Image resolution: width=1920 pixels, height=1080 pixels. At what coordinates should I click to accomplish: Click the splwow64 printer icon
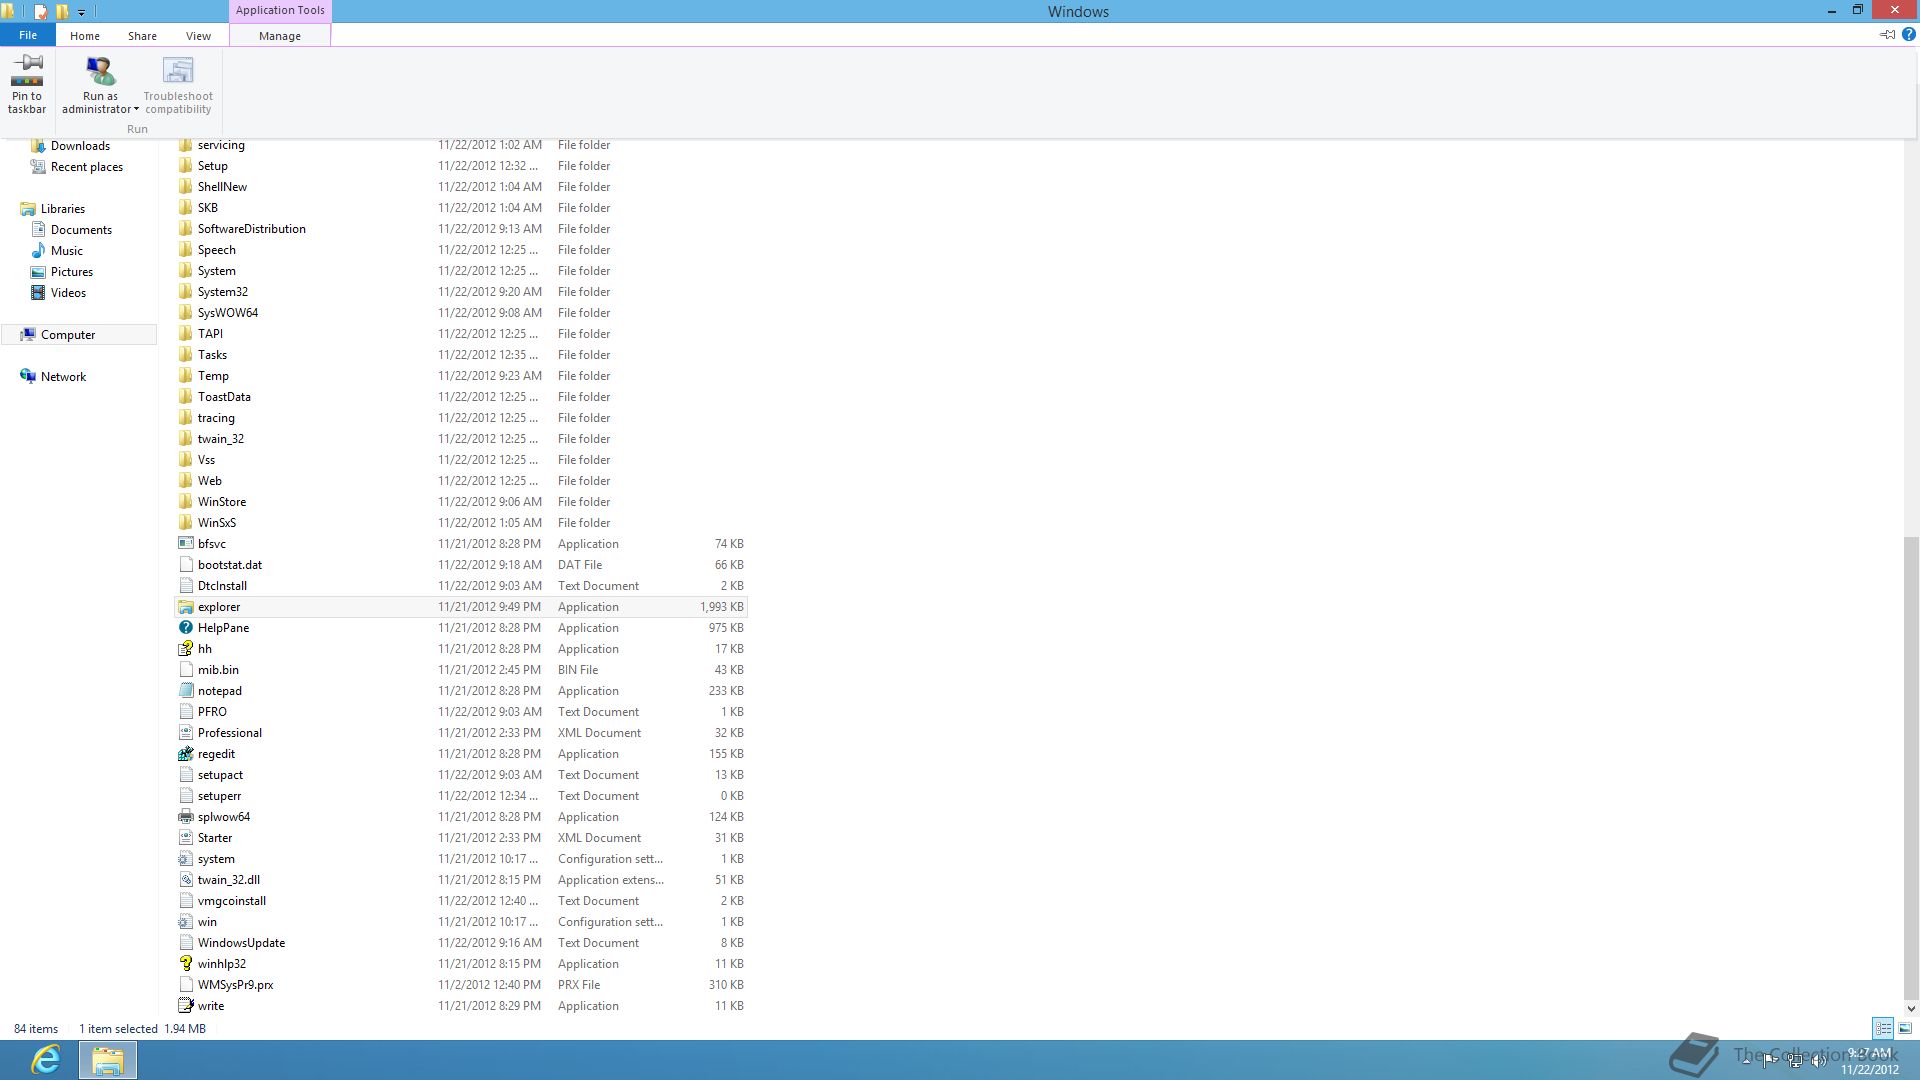click(x=185, y=817)
